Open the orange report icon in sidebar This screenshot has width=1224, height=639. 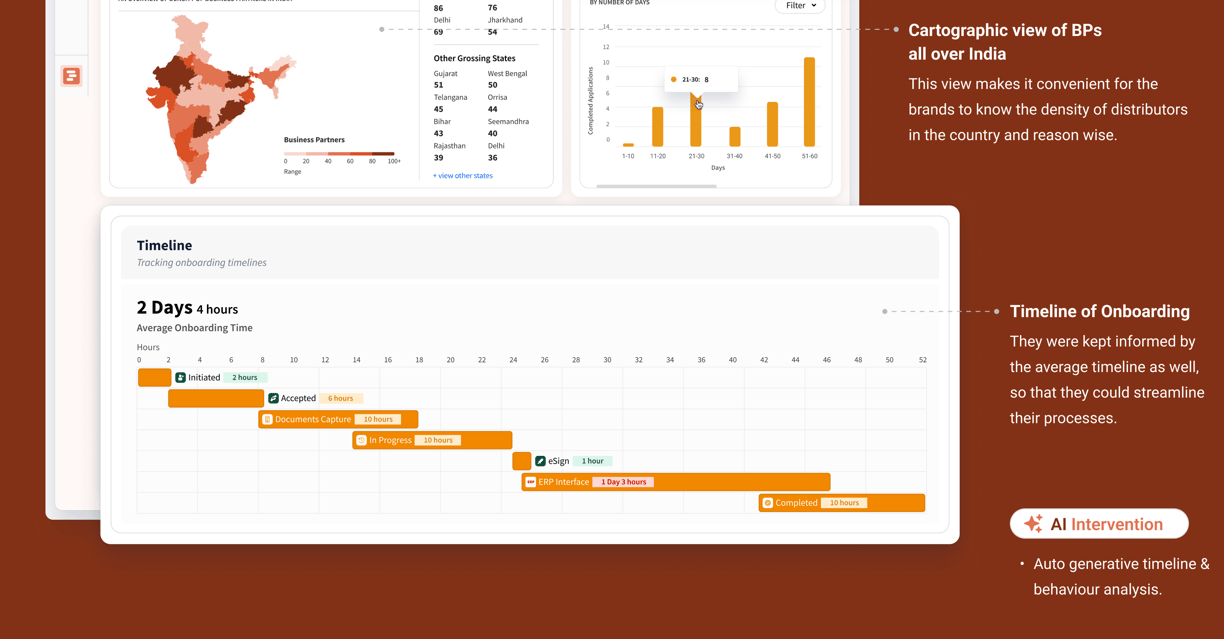pyautogui.click(x=71, y=76)
